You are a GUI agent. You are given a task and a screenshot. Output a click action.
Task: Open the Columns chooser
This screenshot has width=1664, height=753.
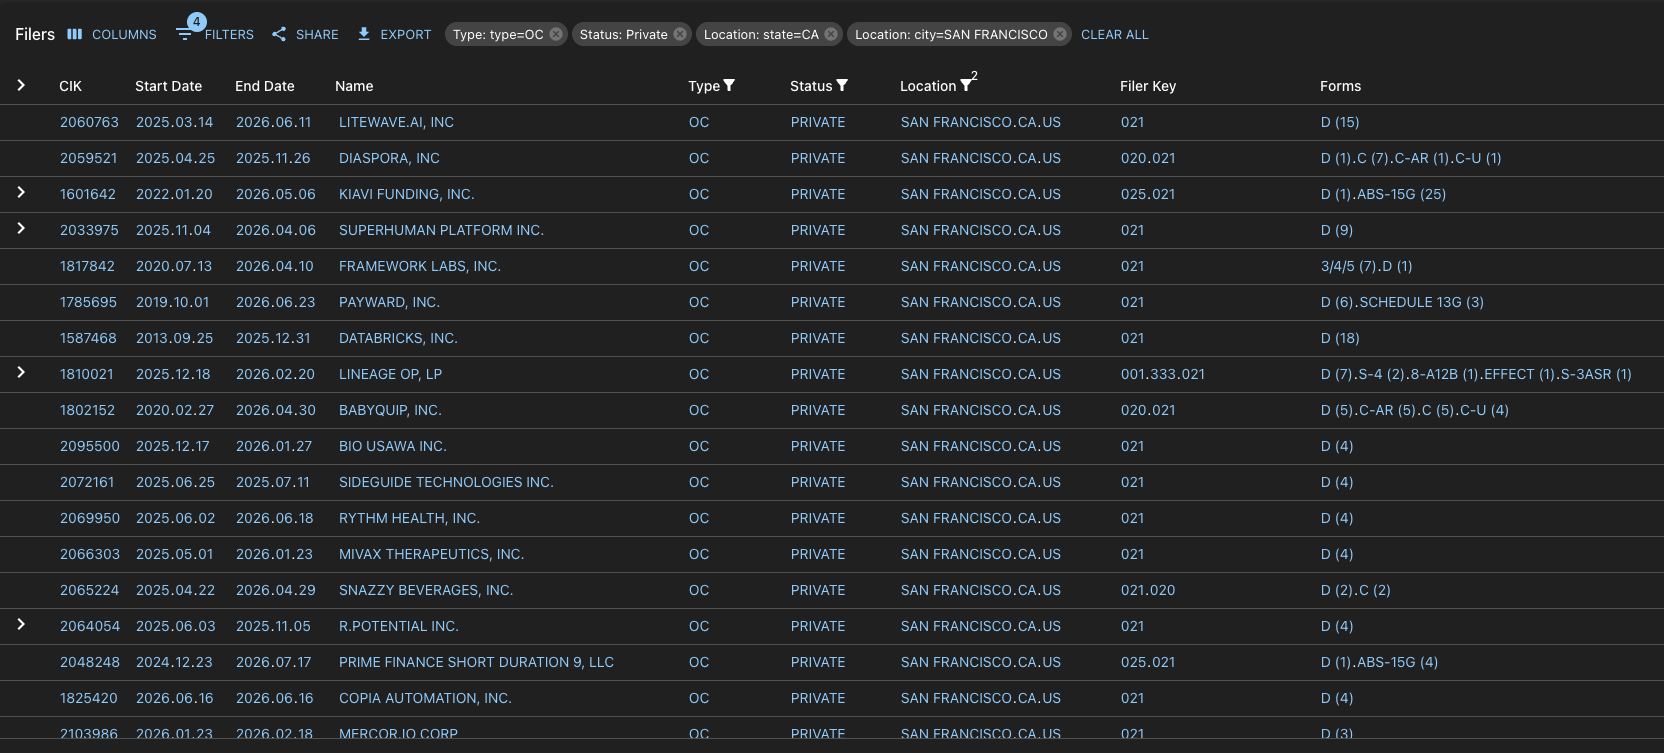click(112, 34)
